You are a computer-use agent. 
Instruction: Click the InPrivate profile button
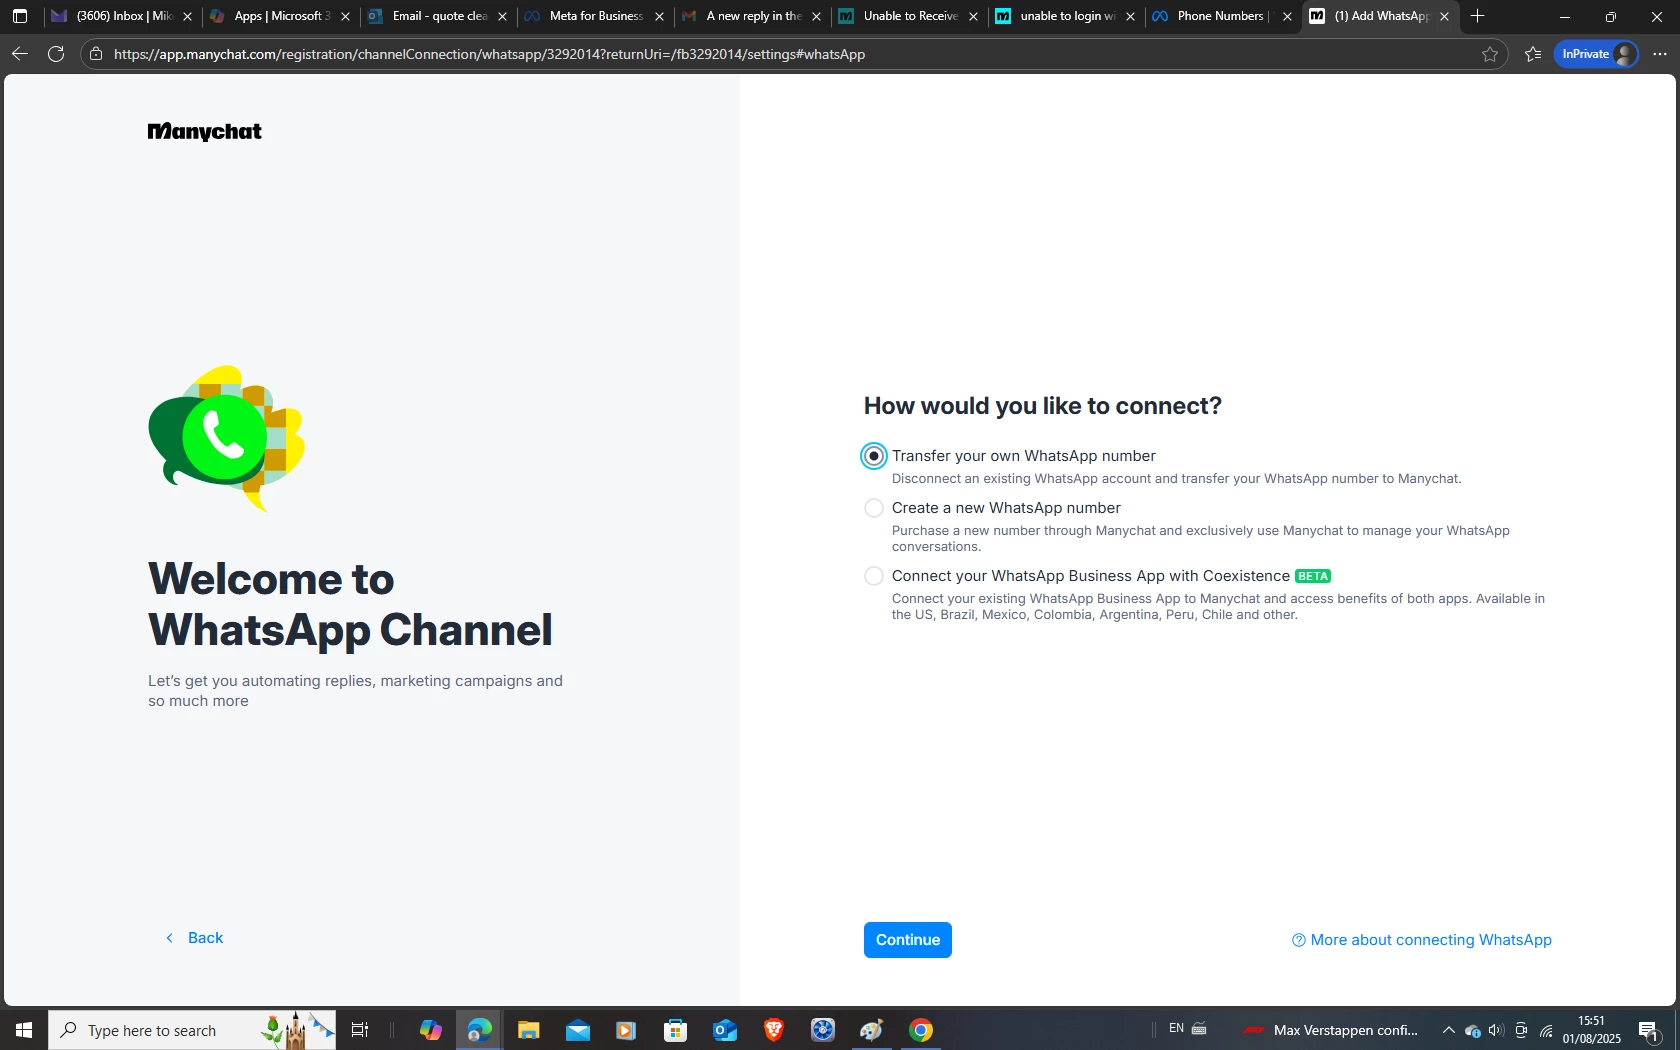[1597, 54]
